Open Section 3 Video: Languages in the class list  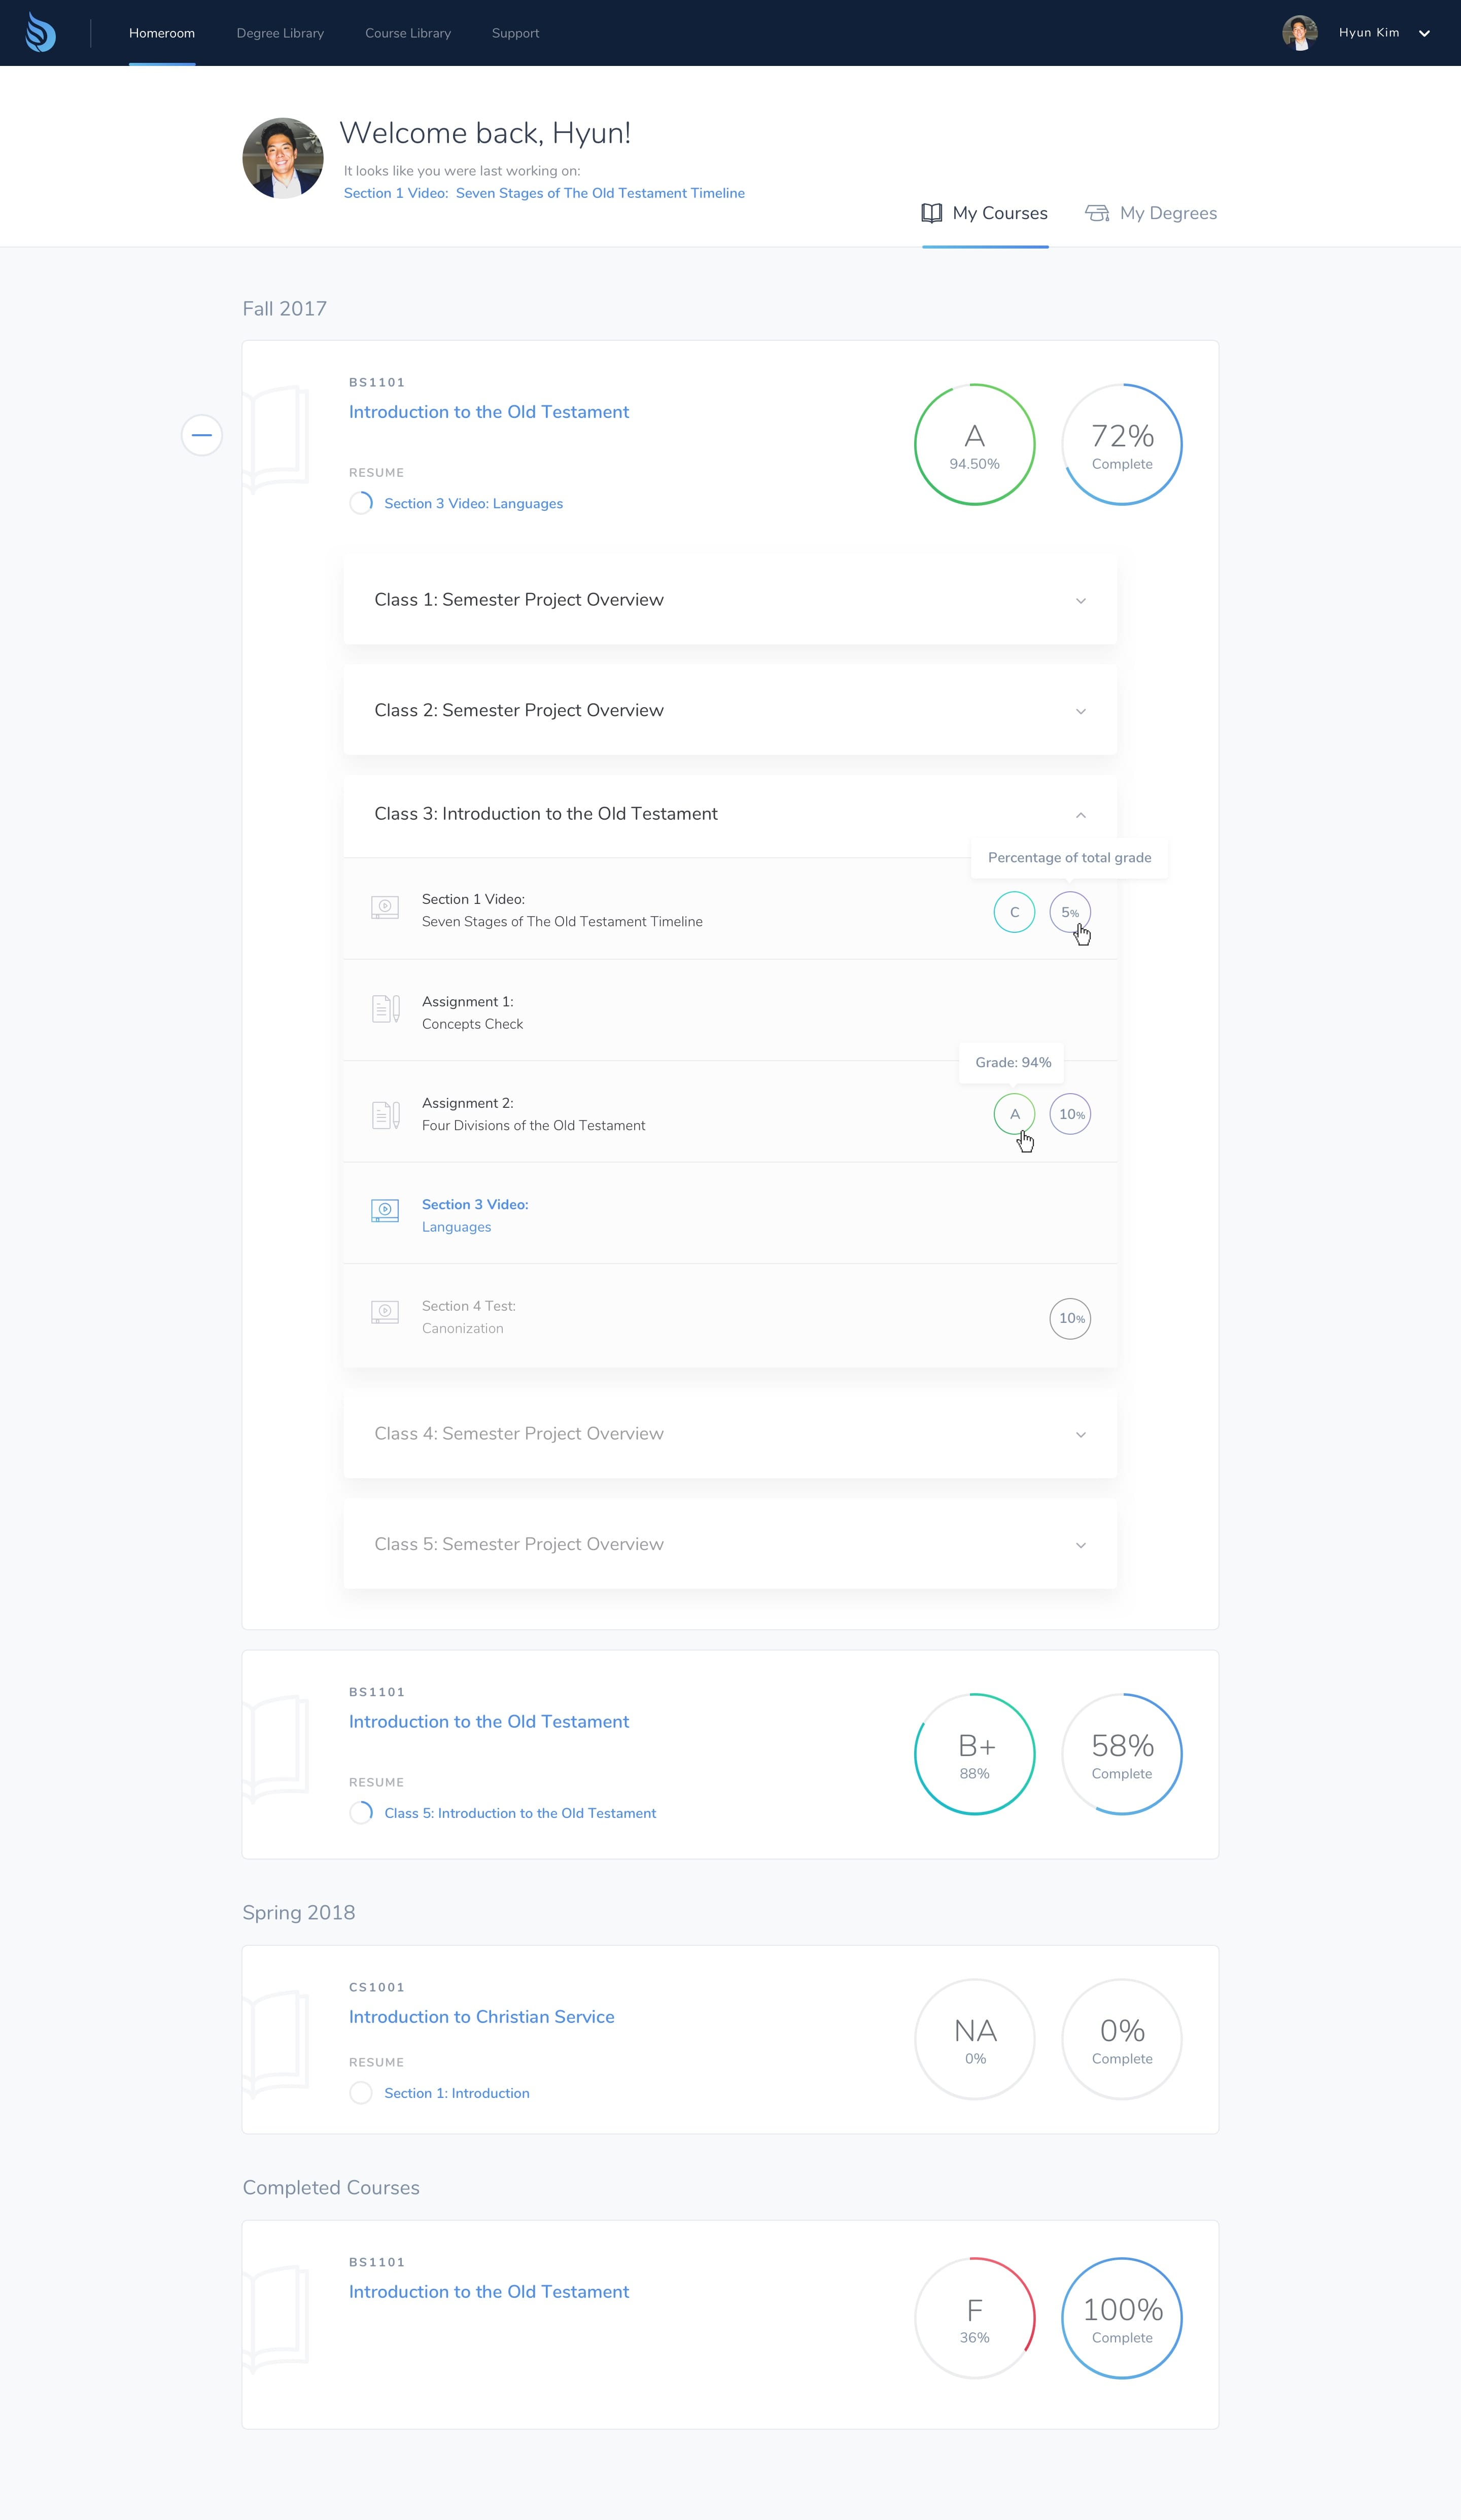(x=475, y=1215)
